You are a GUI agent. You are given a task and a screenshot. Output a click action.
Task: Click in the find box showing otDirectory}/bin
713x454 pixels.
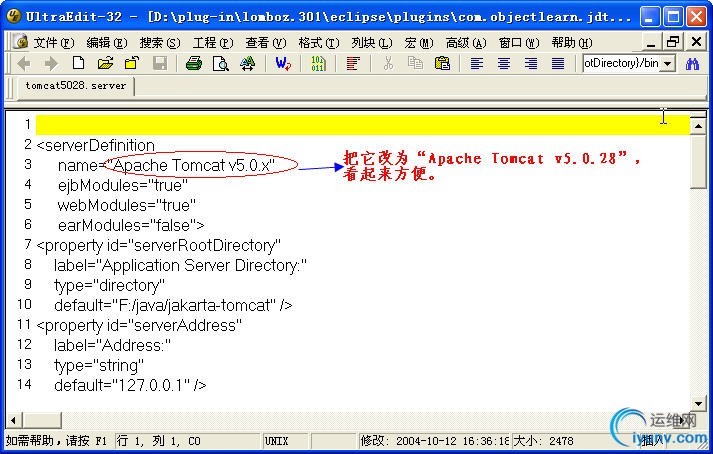(x=622, y=63)
